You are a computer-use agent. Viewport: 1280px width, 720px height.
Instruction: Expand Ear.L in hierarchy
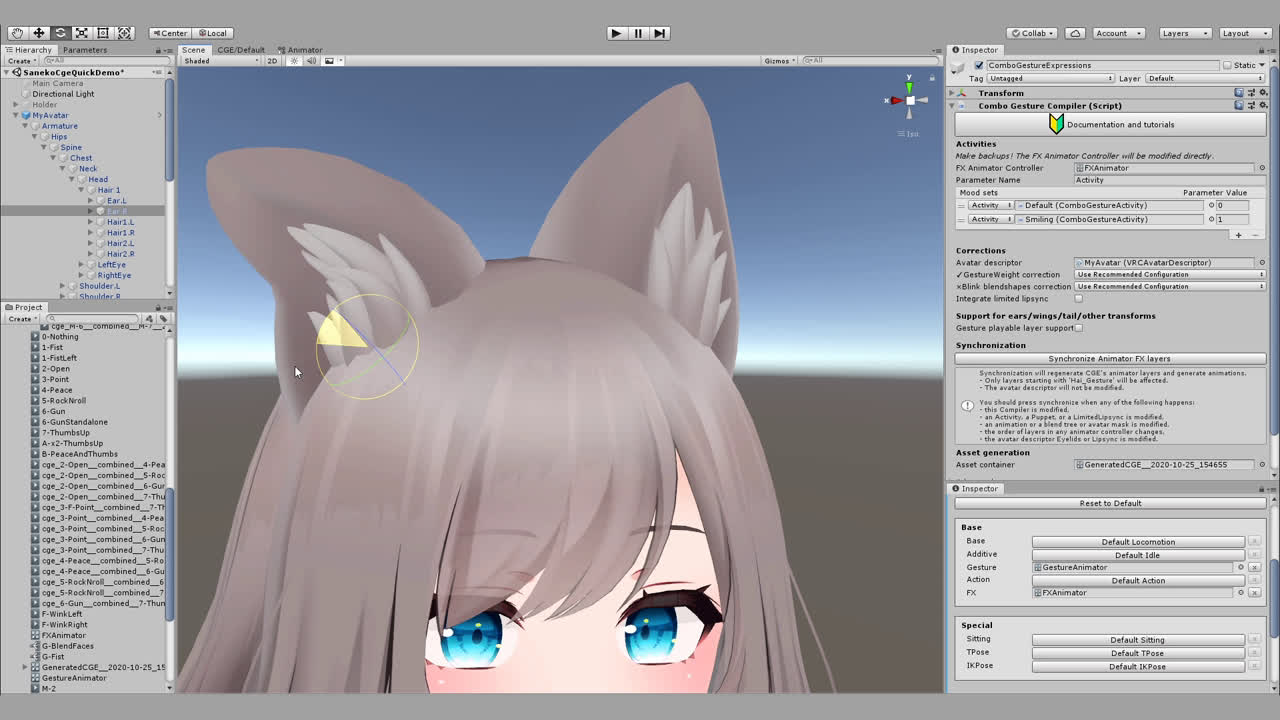pos(90,201)
